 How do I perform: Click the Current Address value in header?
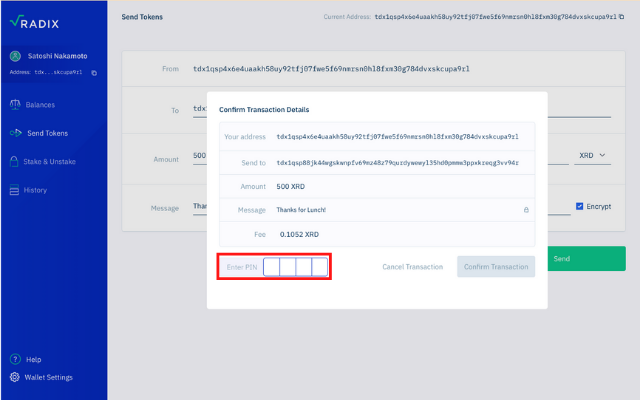496,17
